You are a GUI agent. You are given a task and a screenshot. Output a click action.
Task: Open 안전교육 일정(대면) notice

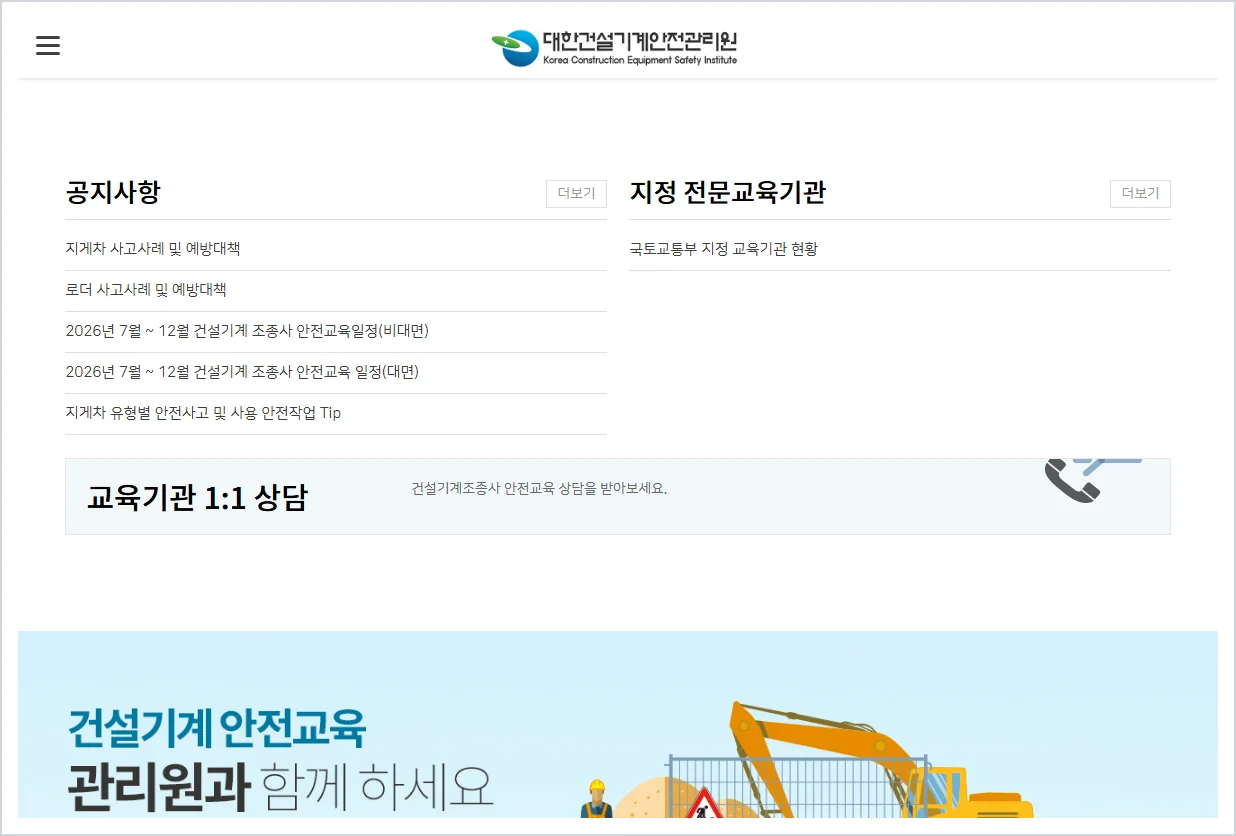pyautogui.click(x=242, y=372)
